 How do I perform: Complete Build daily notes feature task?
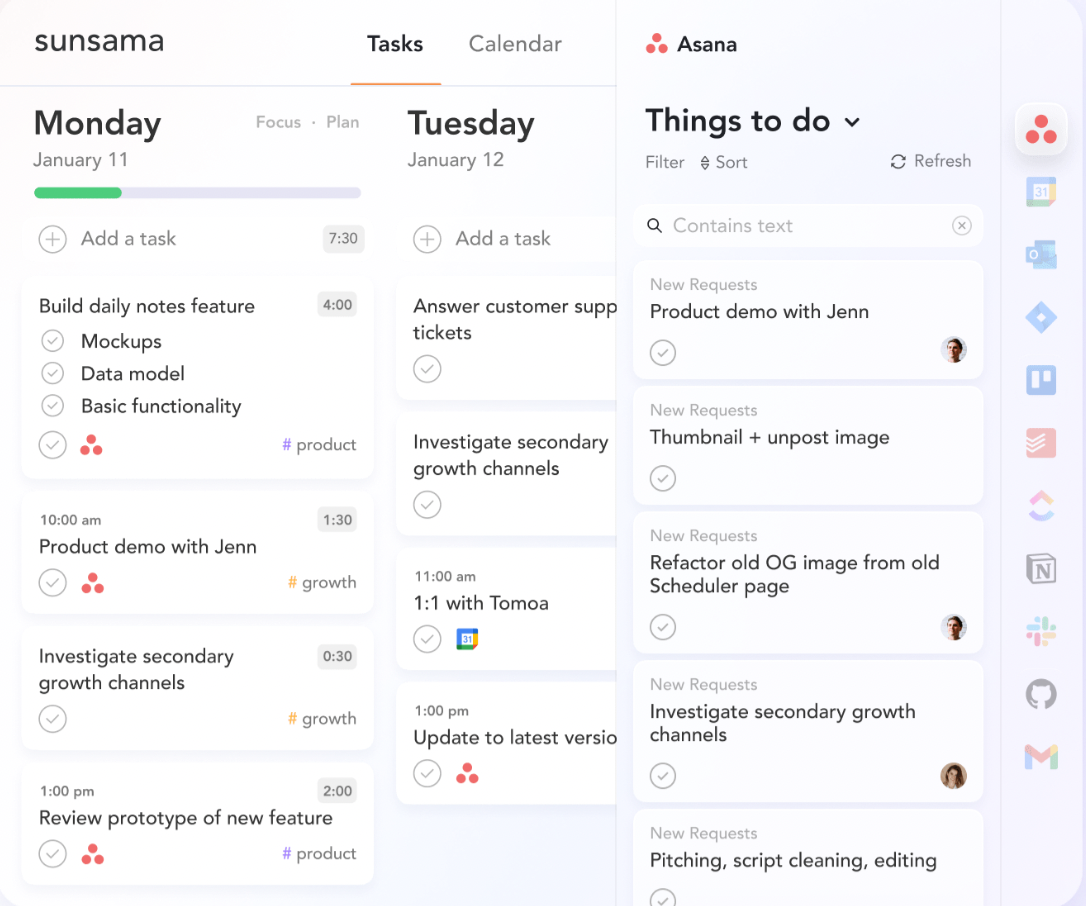(x=53, y=445)
